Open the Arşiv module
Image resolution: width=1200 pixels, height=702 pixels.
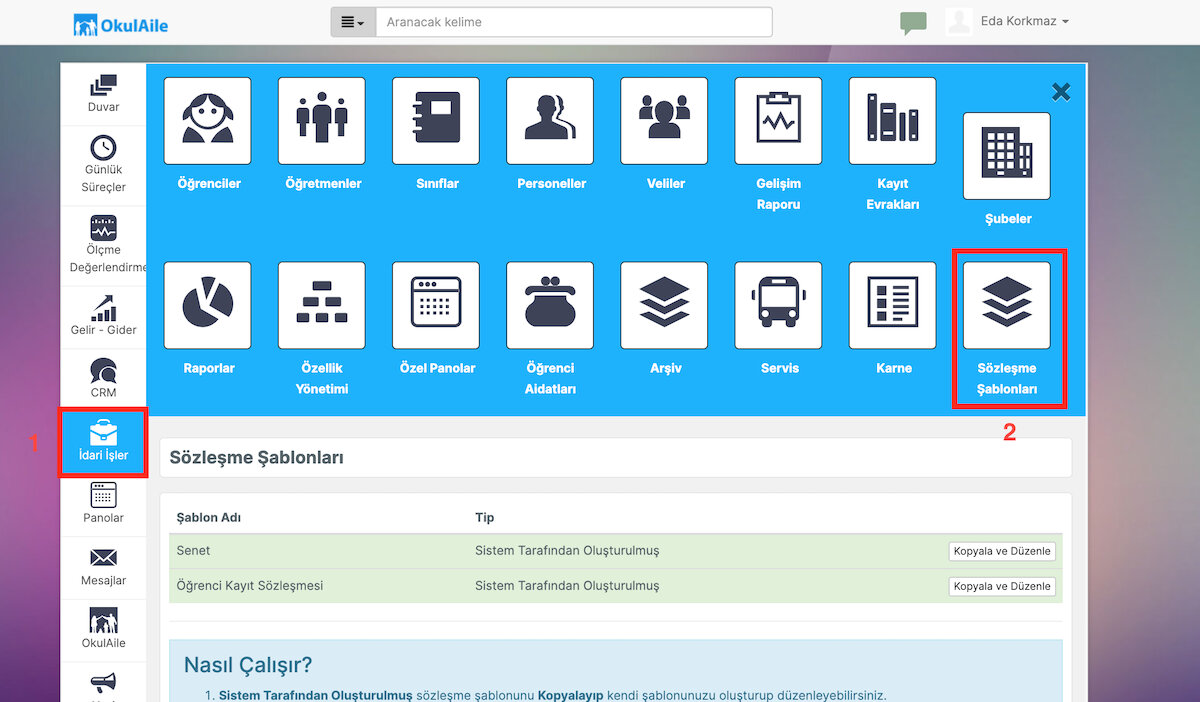pos(664,305)
